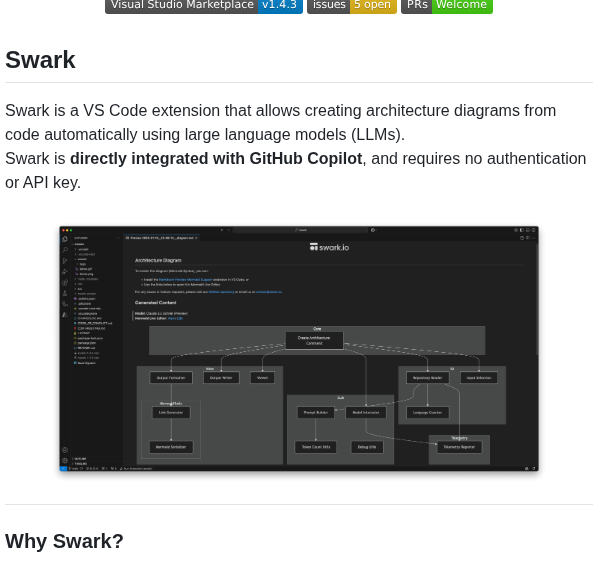Open the Visual Studio Marketplace version badge

(x=204, y=6)
